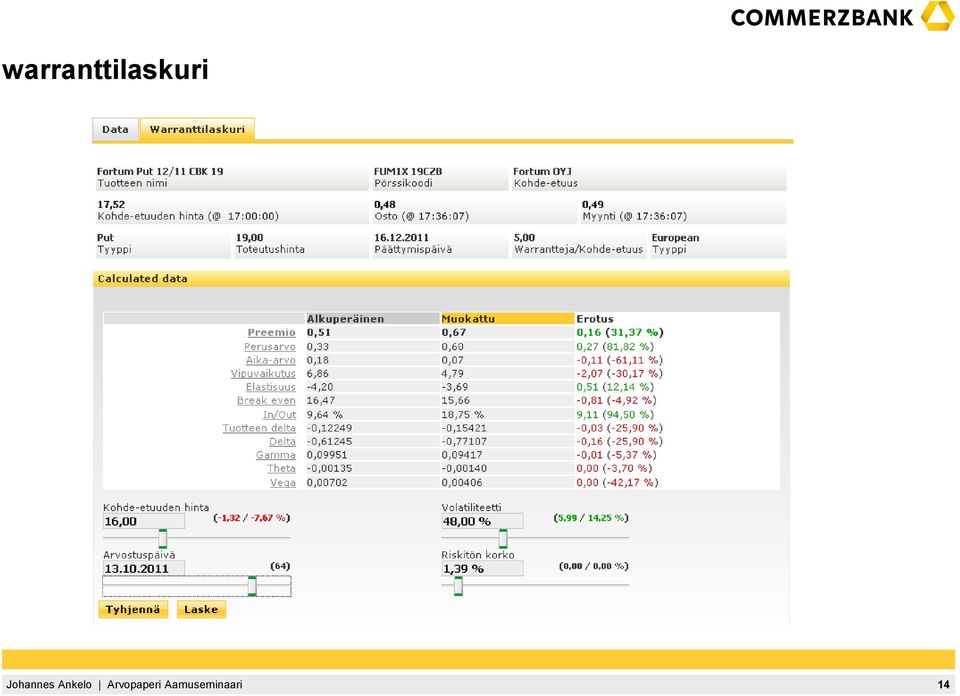Click the Tyhjennä button
Viewport: 960px width, 696px height.
tap(133, 610)
